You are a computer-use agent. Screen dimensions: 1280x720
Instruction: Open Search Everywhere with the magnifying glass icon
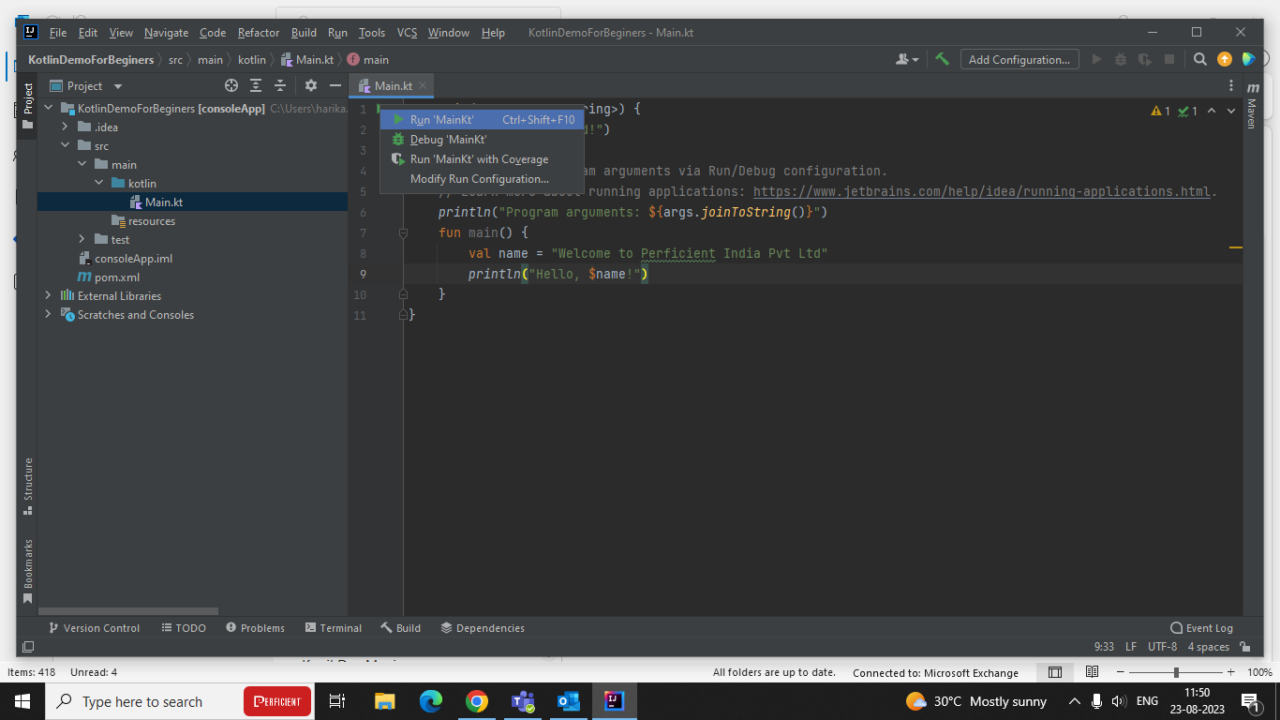(x=1199, y=59)
